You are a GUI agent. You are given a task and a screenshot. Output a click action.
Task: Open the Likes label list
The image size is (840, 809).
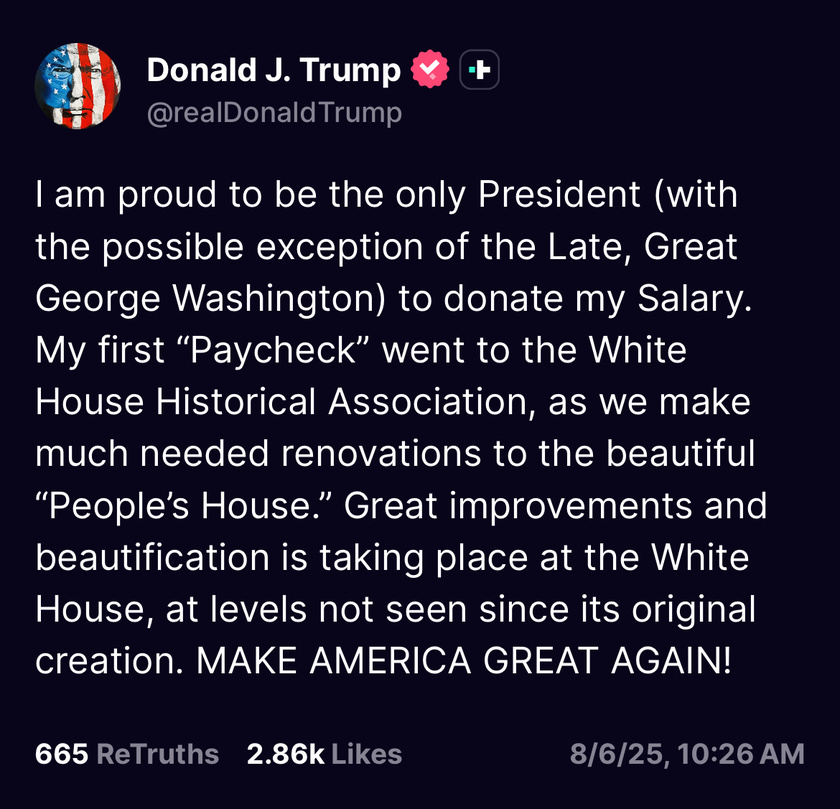[366, 754]
